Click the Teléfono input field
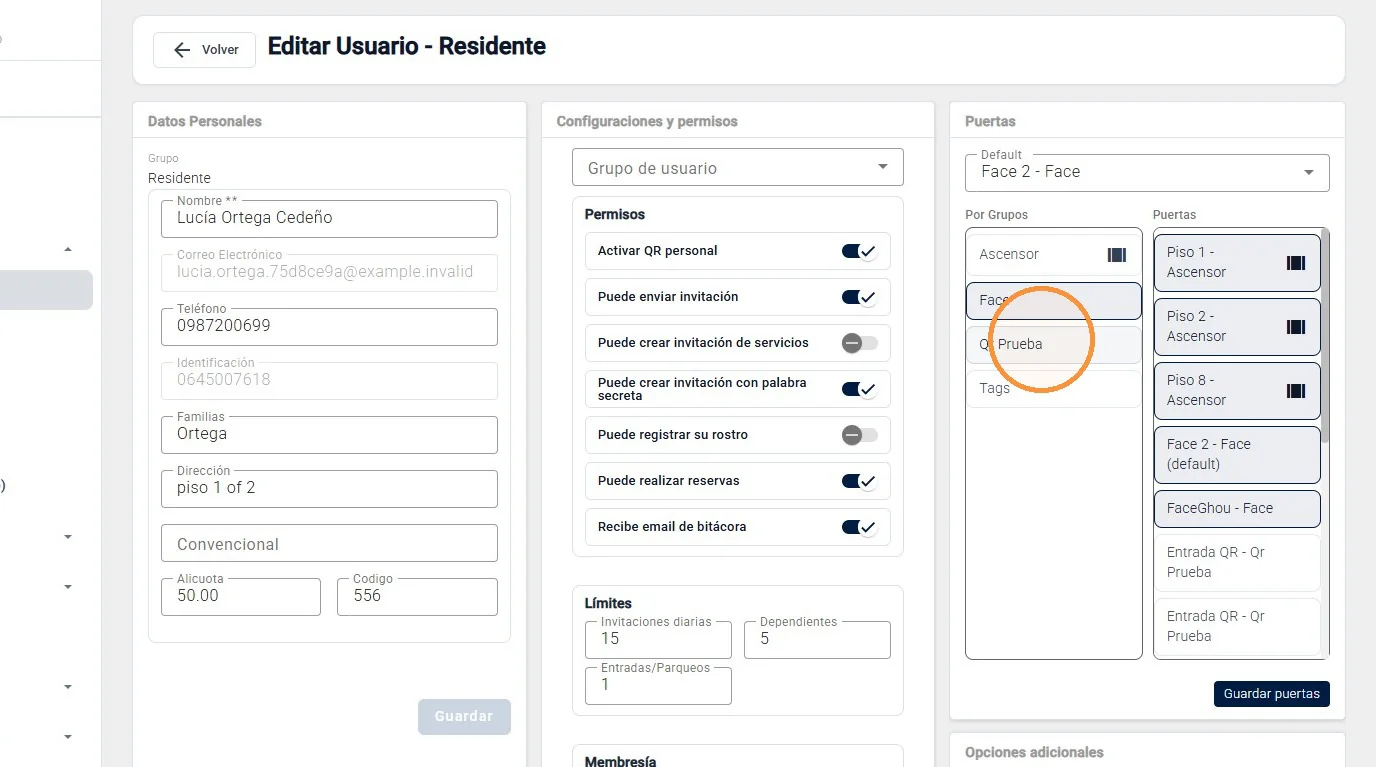 (x=329, y=326)
